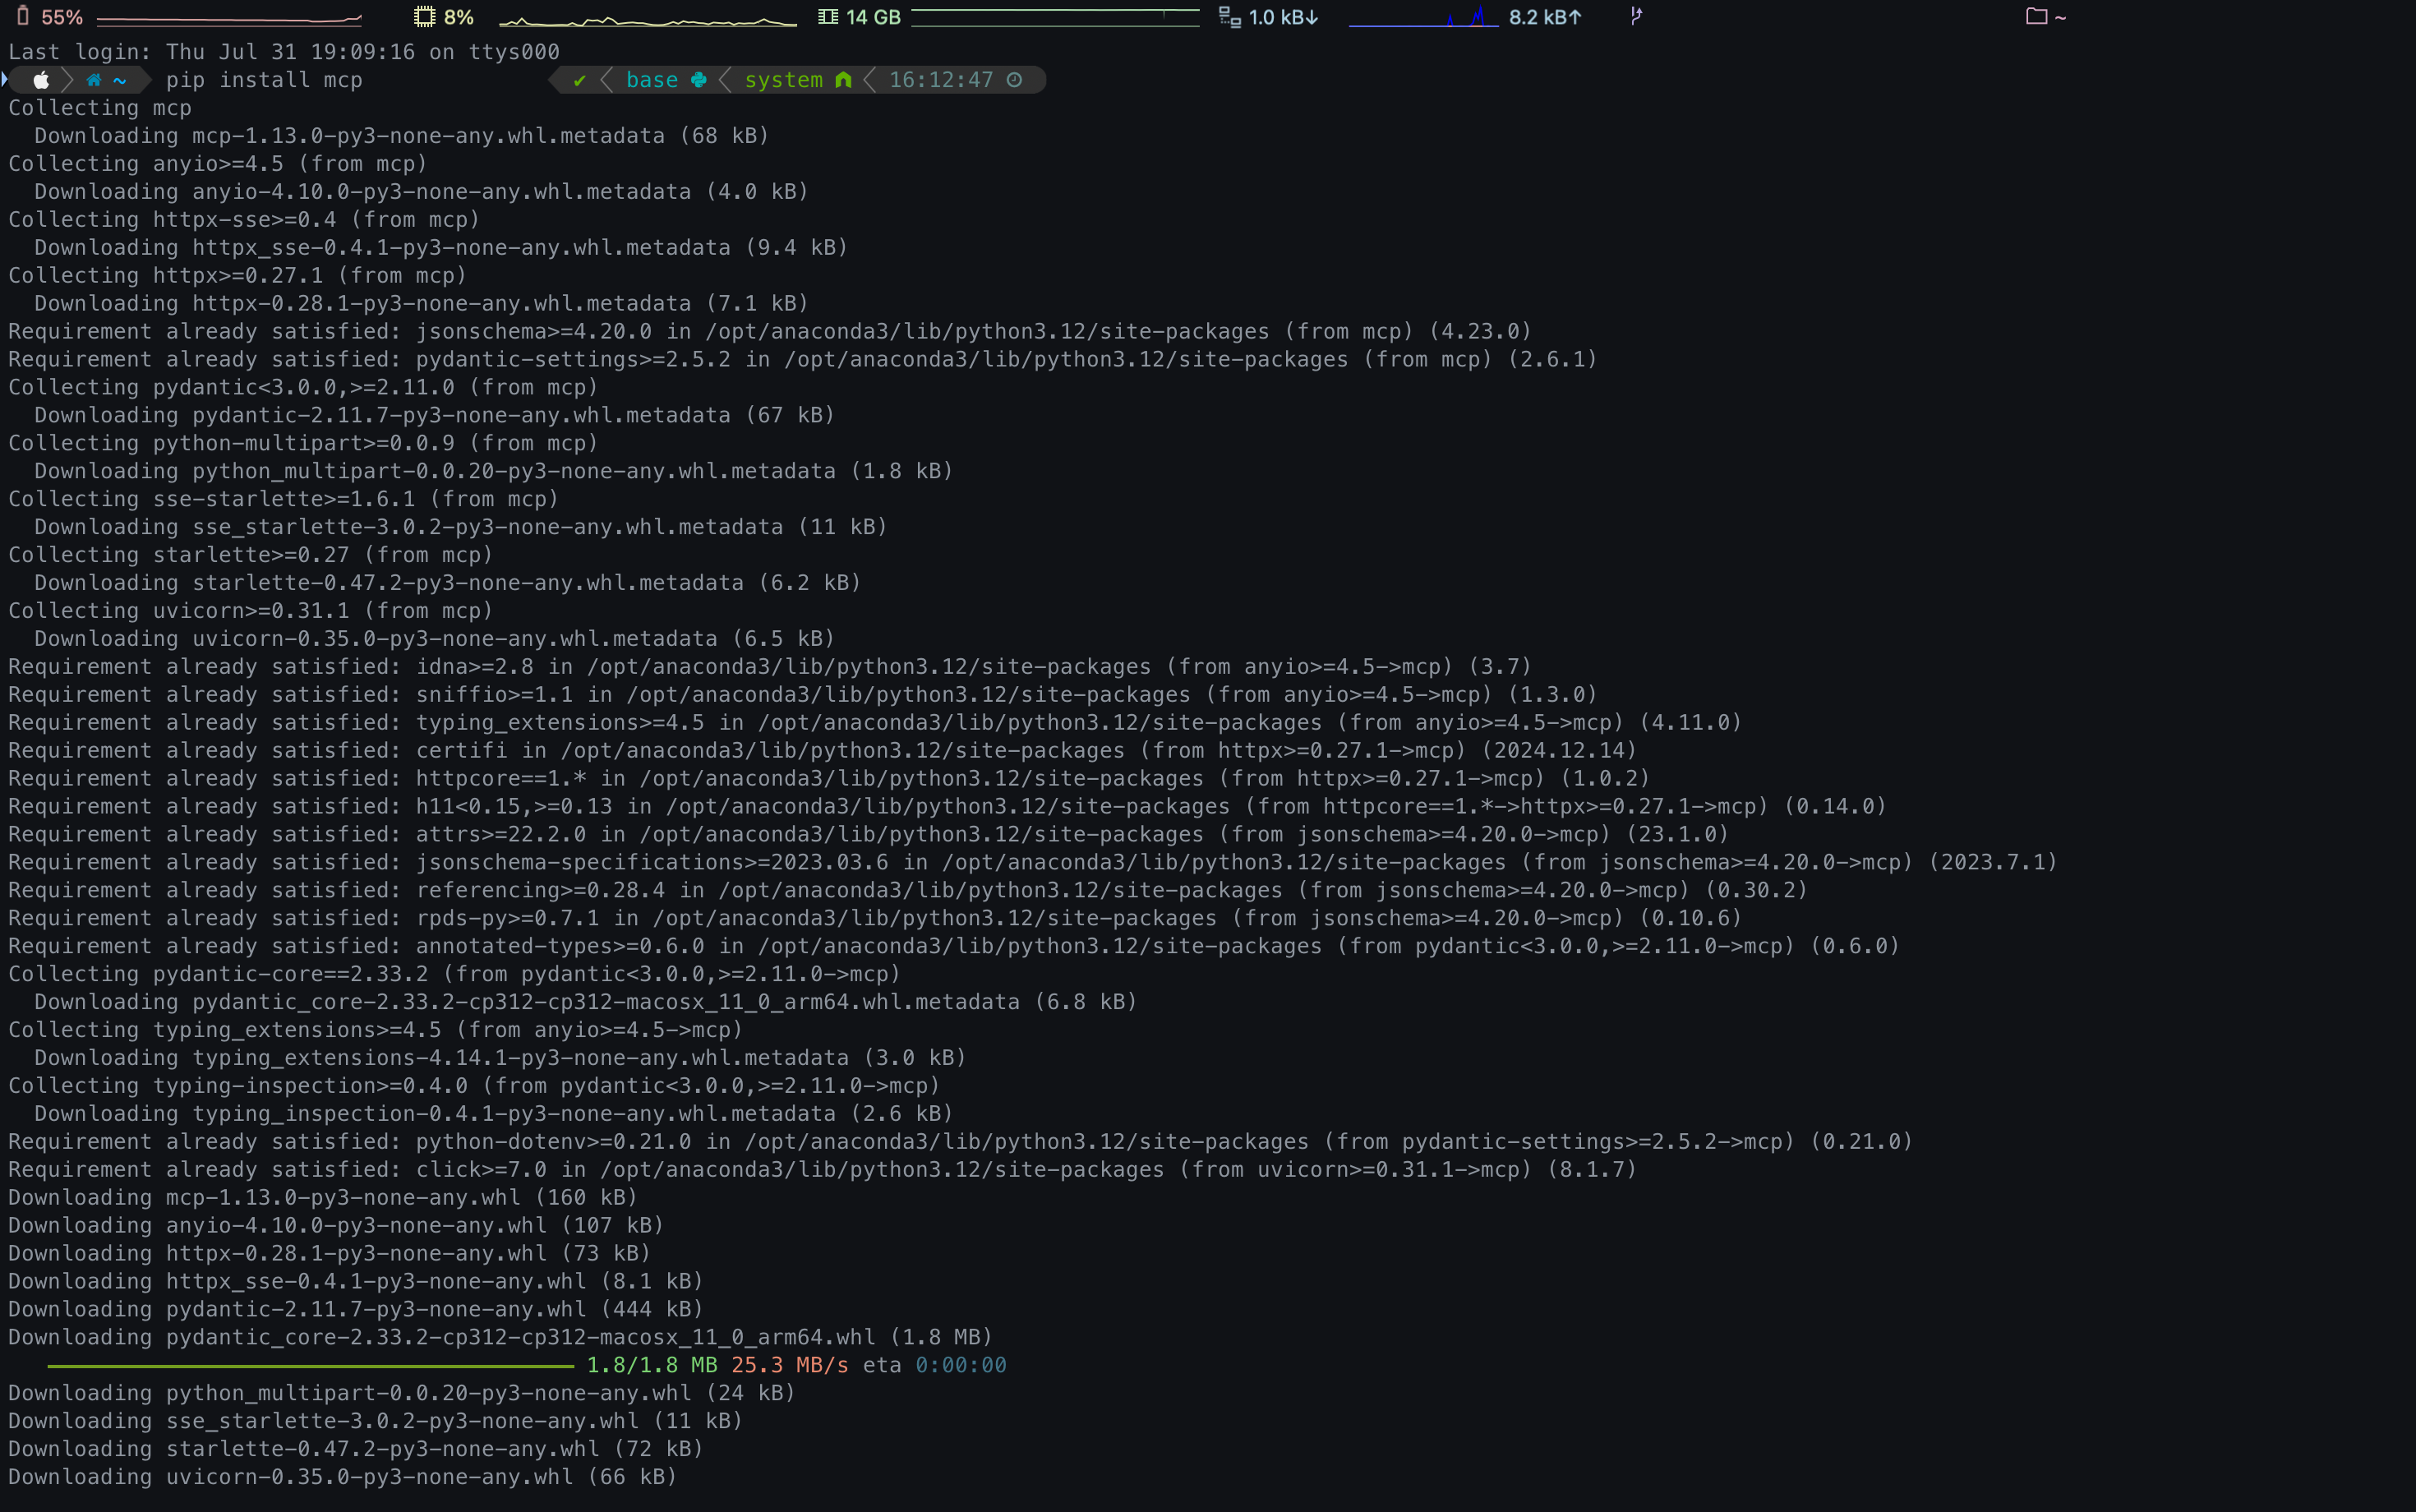The height and width of the screenshot is (1512, 2416).
Task: Click the Apple logo prompt segment
Action: pyautogui.click(x=41, y=80)
